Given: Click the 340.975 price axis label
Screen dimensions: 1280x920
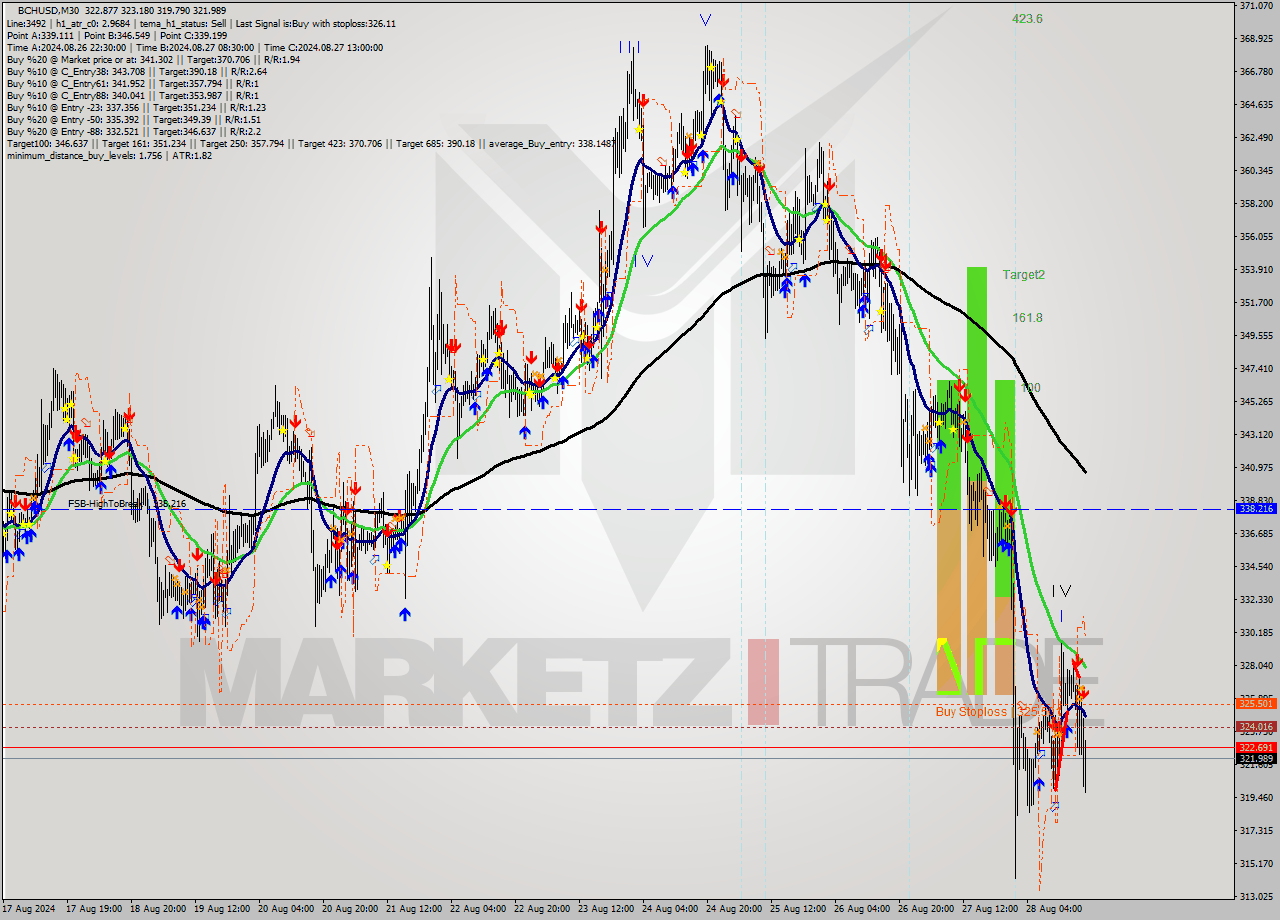Looking at the screenshot, I should (1256, 468).
